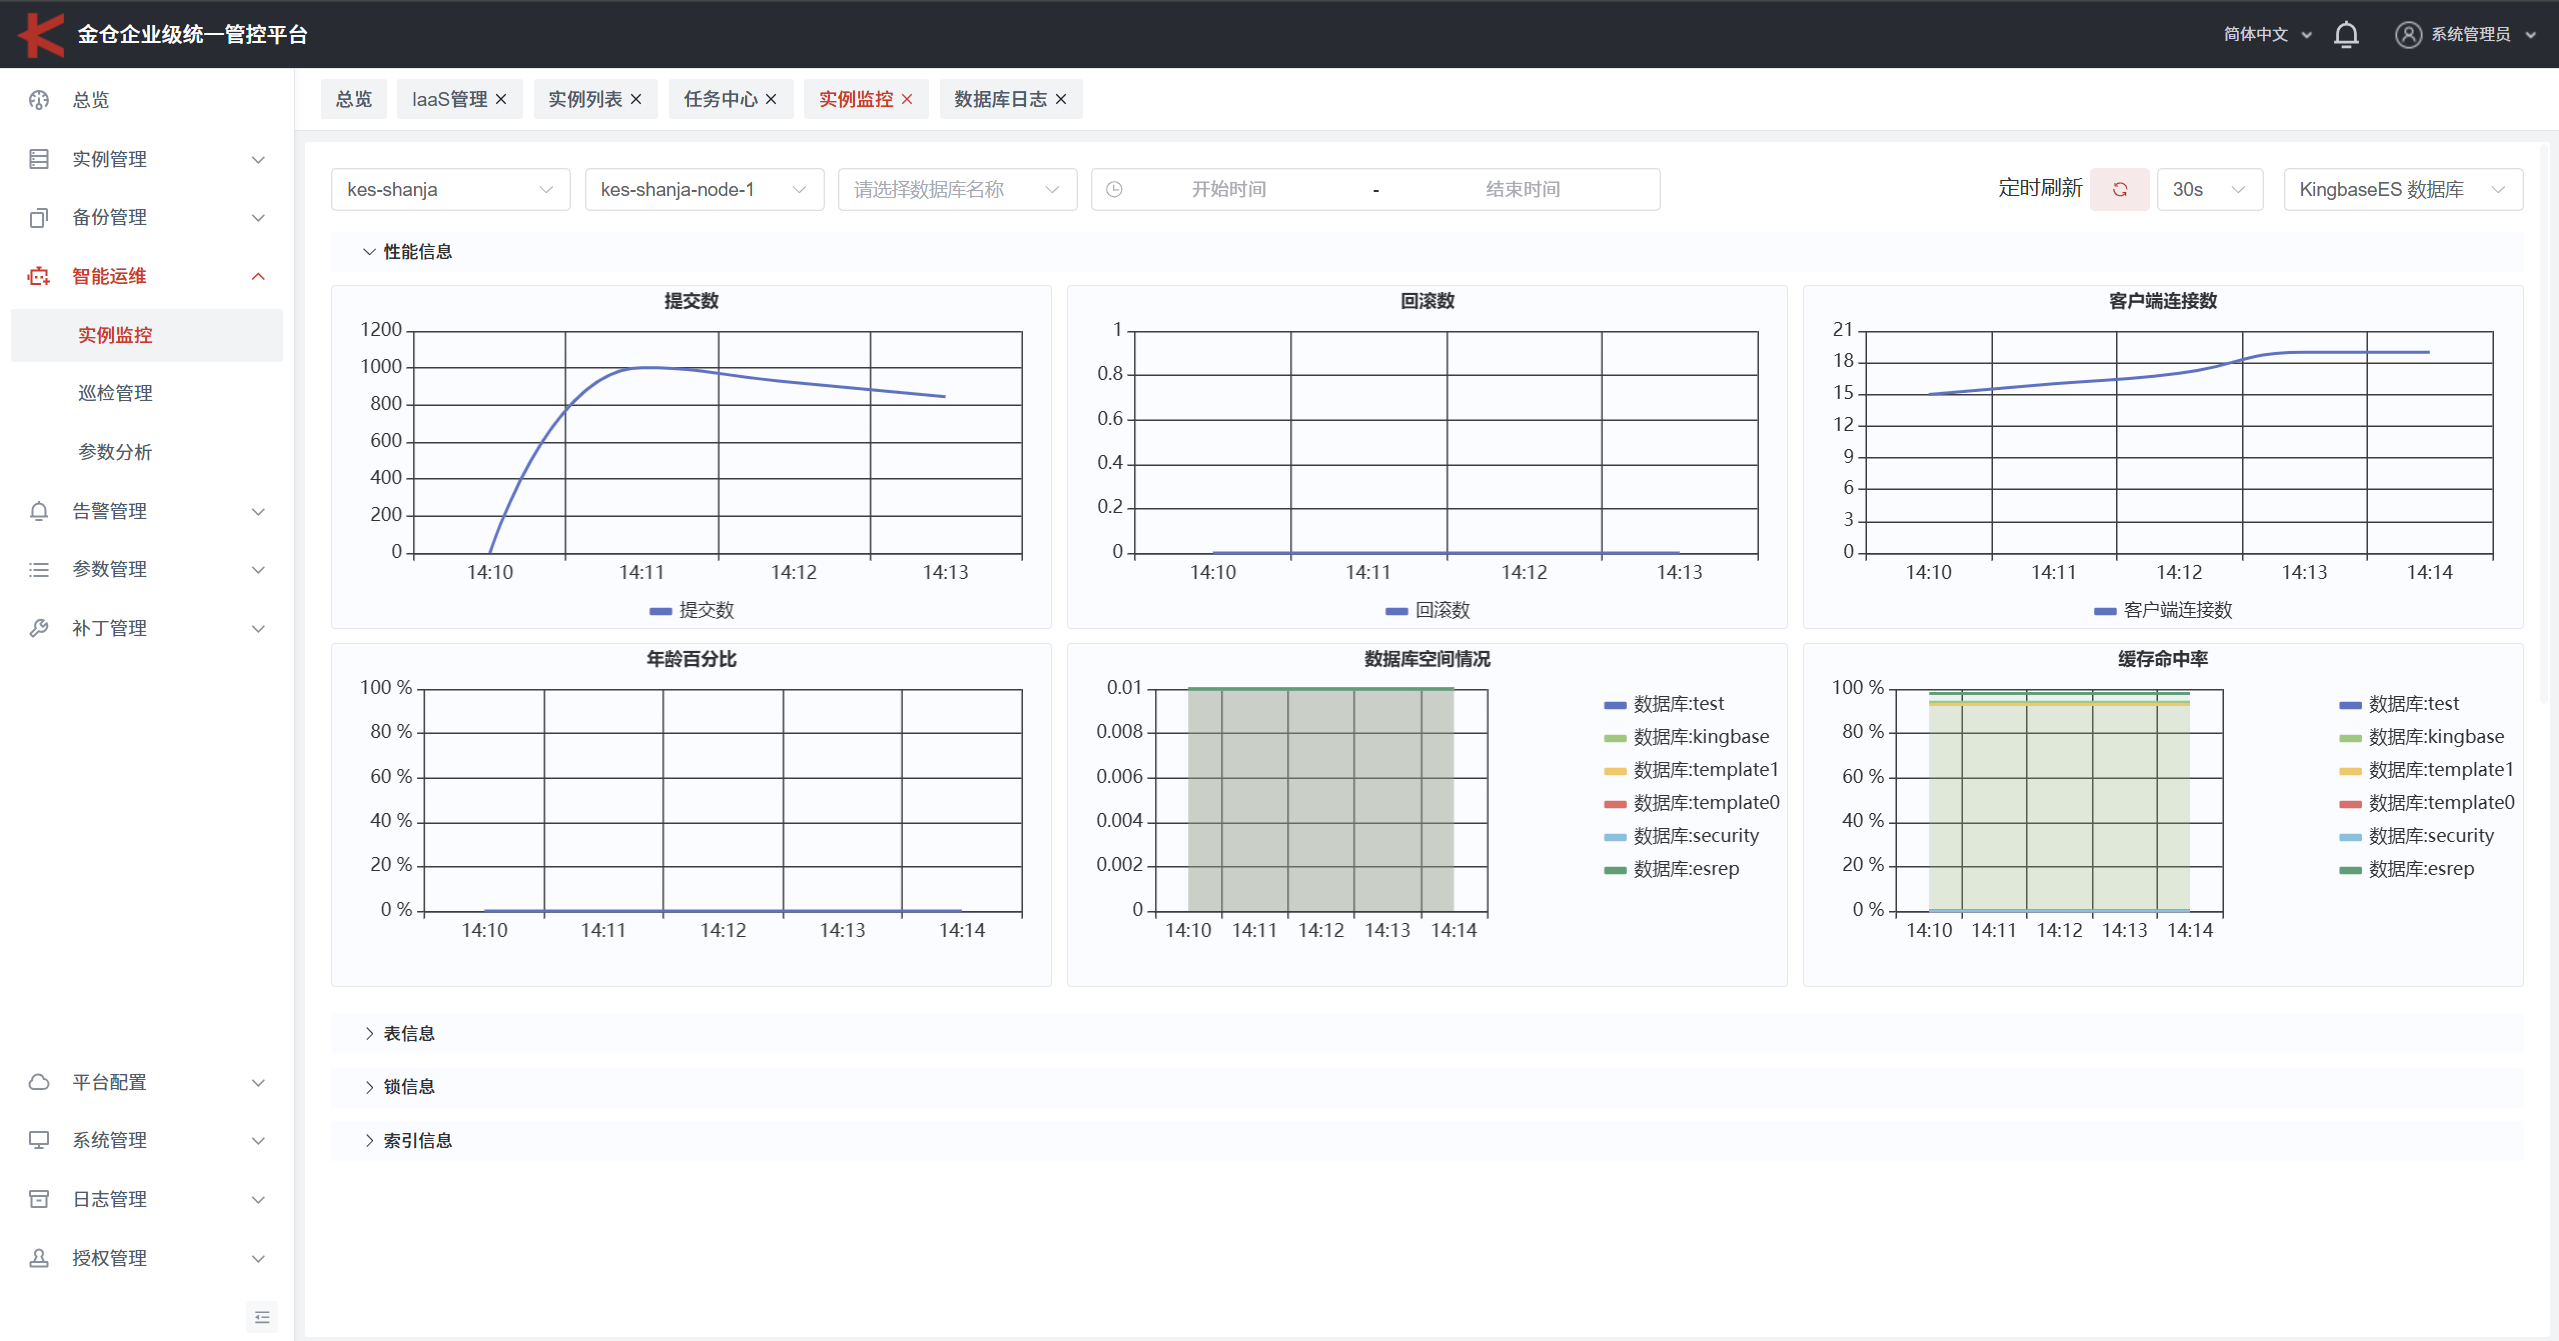Click the 总览 dashboard sidebar icon
The height and width of the screenshot is (1341, 2559).
(39, 100)
